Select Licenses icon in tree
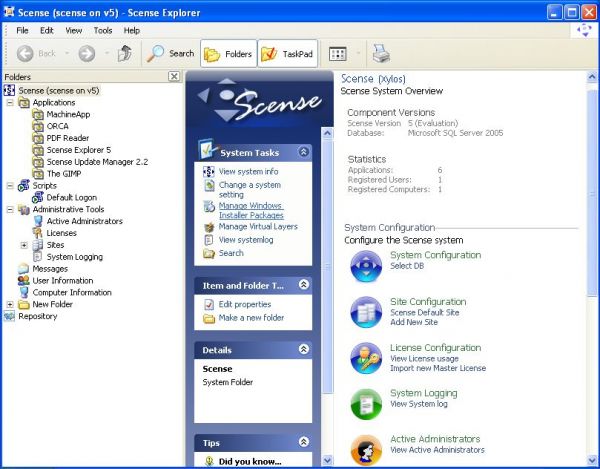This screenshot has width=600, height=469. click(x=38, y=233)
